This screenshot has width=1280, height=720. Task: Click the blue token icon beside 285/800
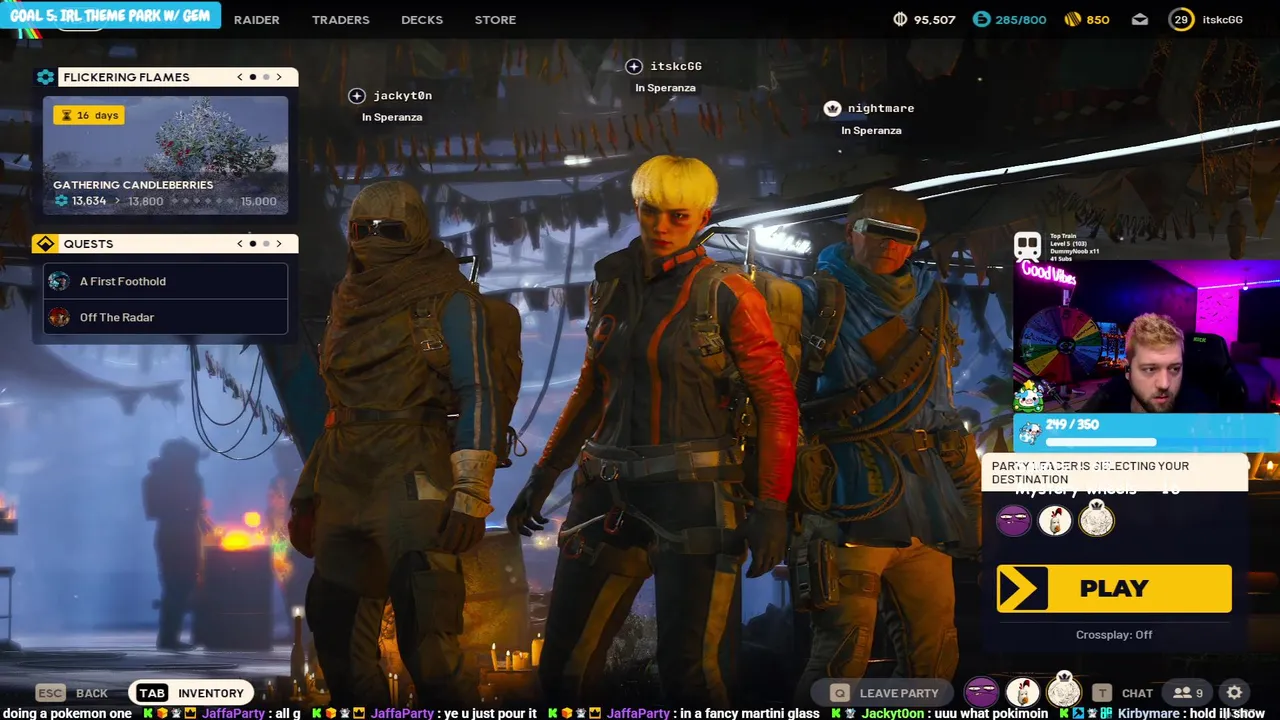[981, 20]
